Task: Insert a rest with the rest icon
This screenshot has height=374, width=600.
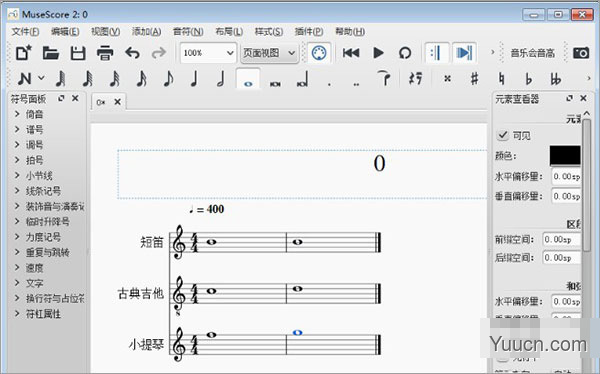Action: click(x=416, y=79)
